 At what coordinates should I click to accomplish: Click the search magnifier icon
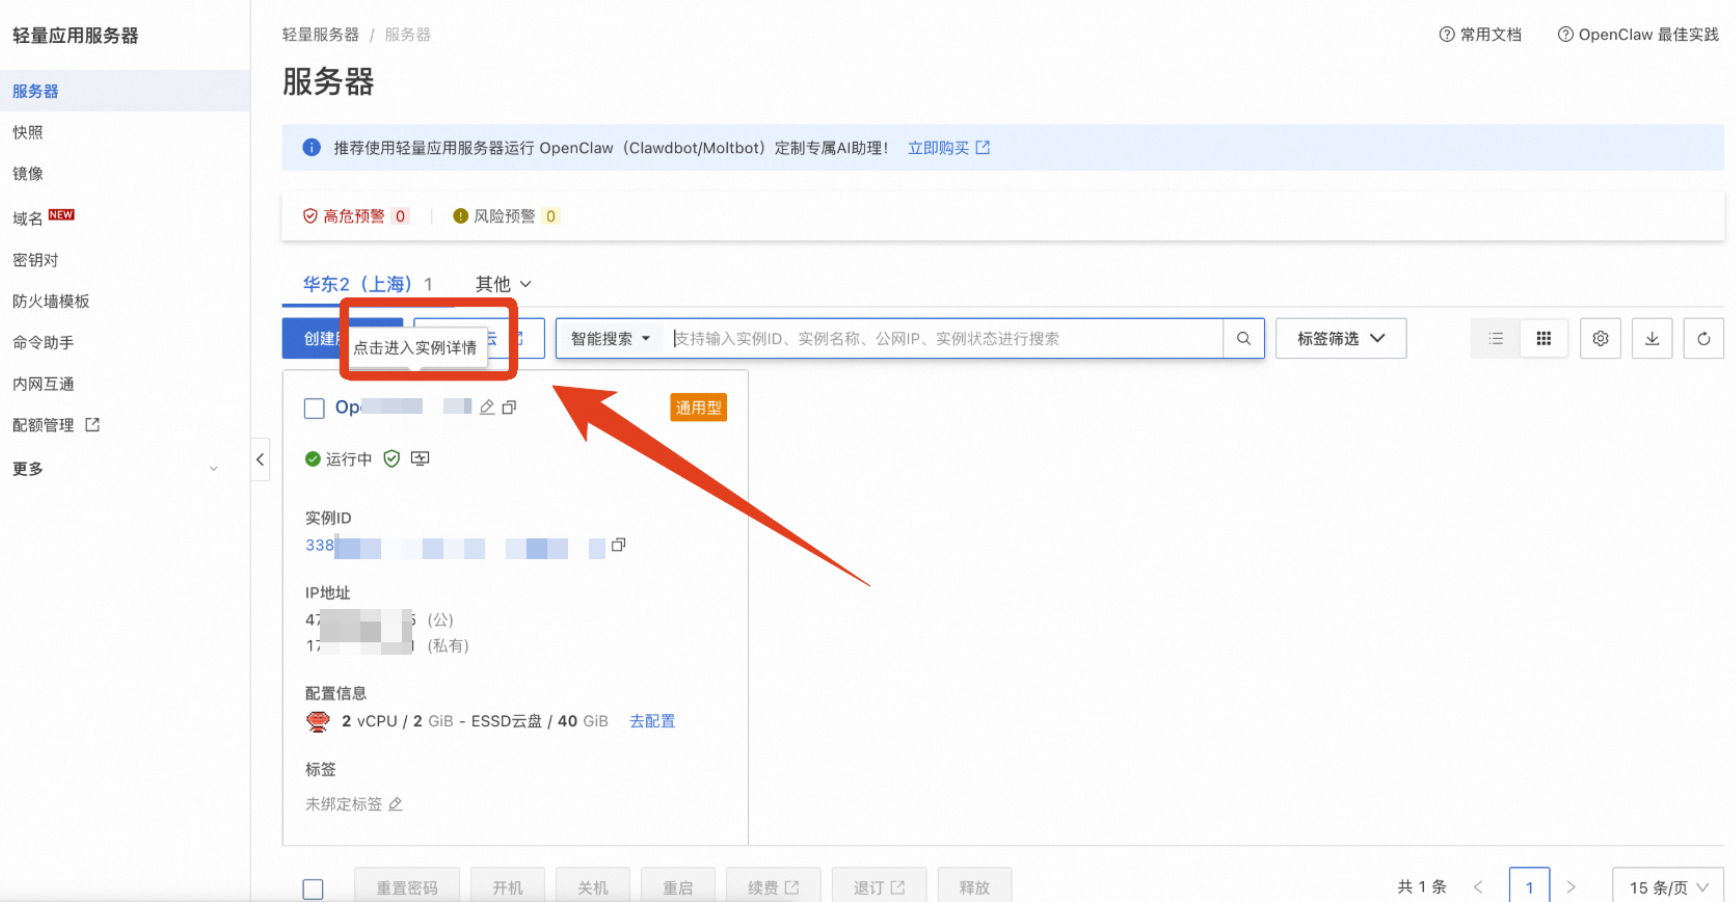tap(1244, 339)
